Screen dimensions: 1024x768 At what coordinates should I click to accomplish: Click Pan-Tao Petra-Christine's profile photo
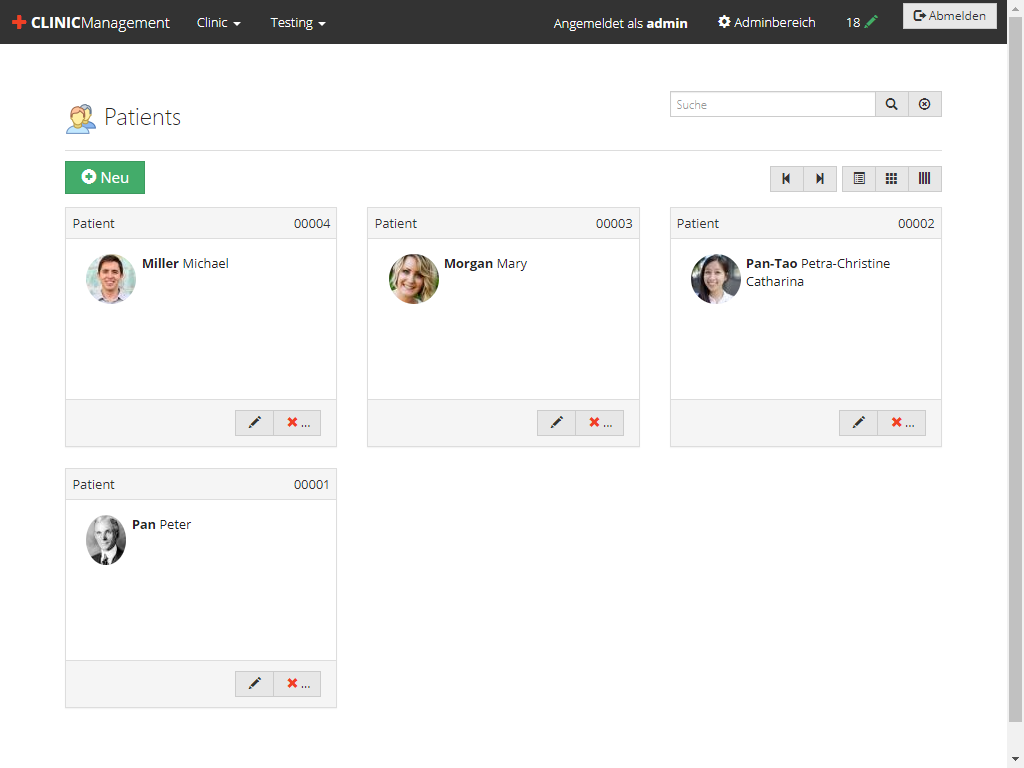tap(716, 279)
